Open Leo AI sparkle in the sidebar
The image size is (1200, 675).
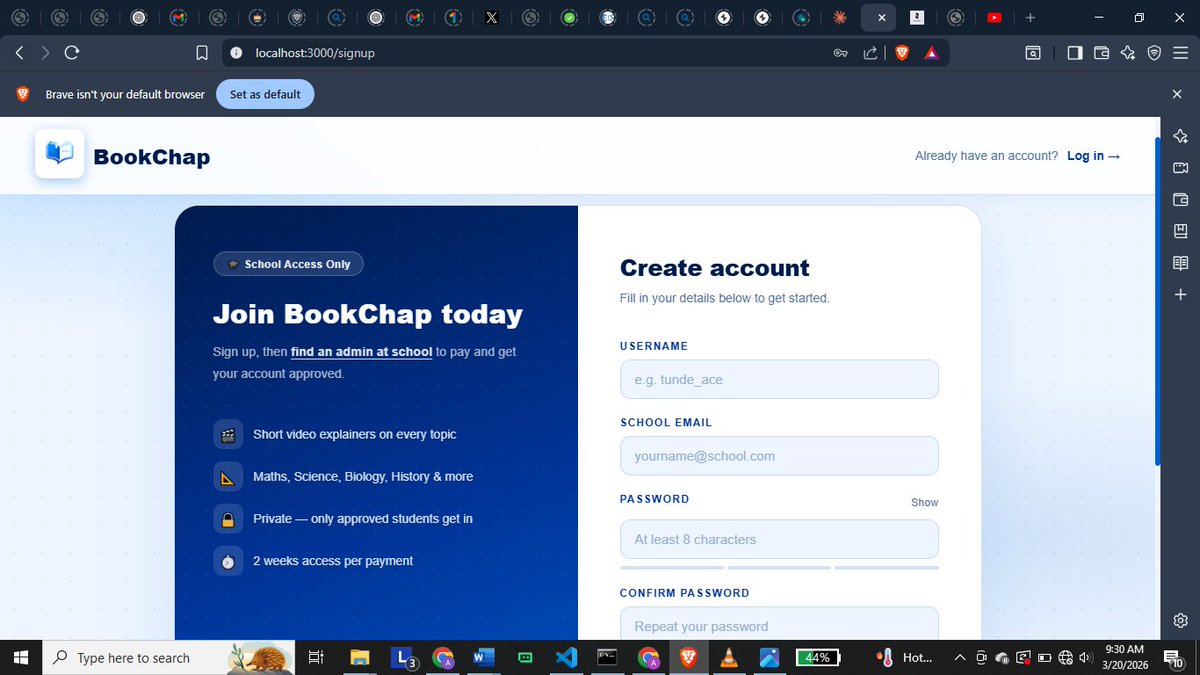[1180, 136]
